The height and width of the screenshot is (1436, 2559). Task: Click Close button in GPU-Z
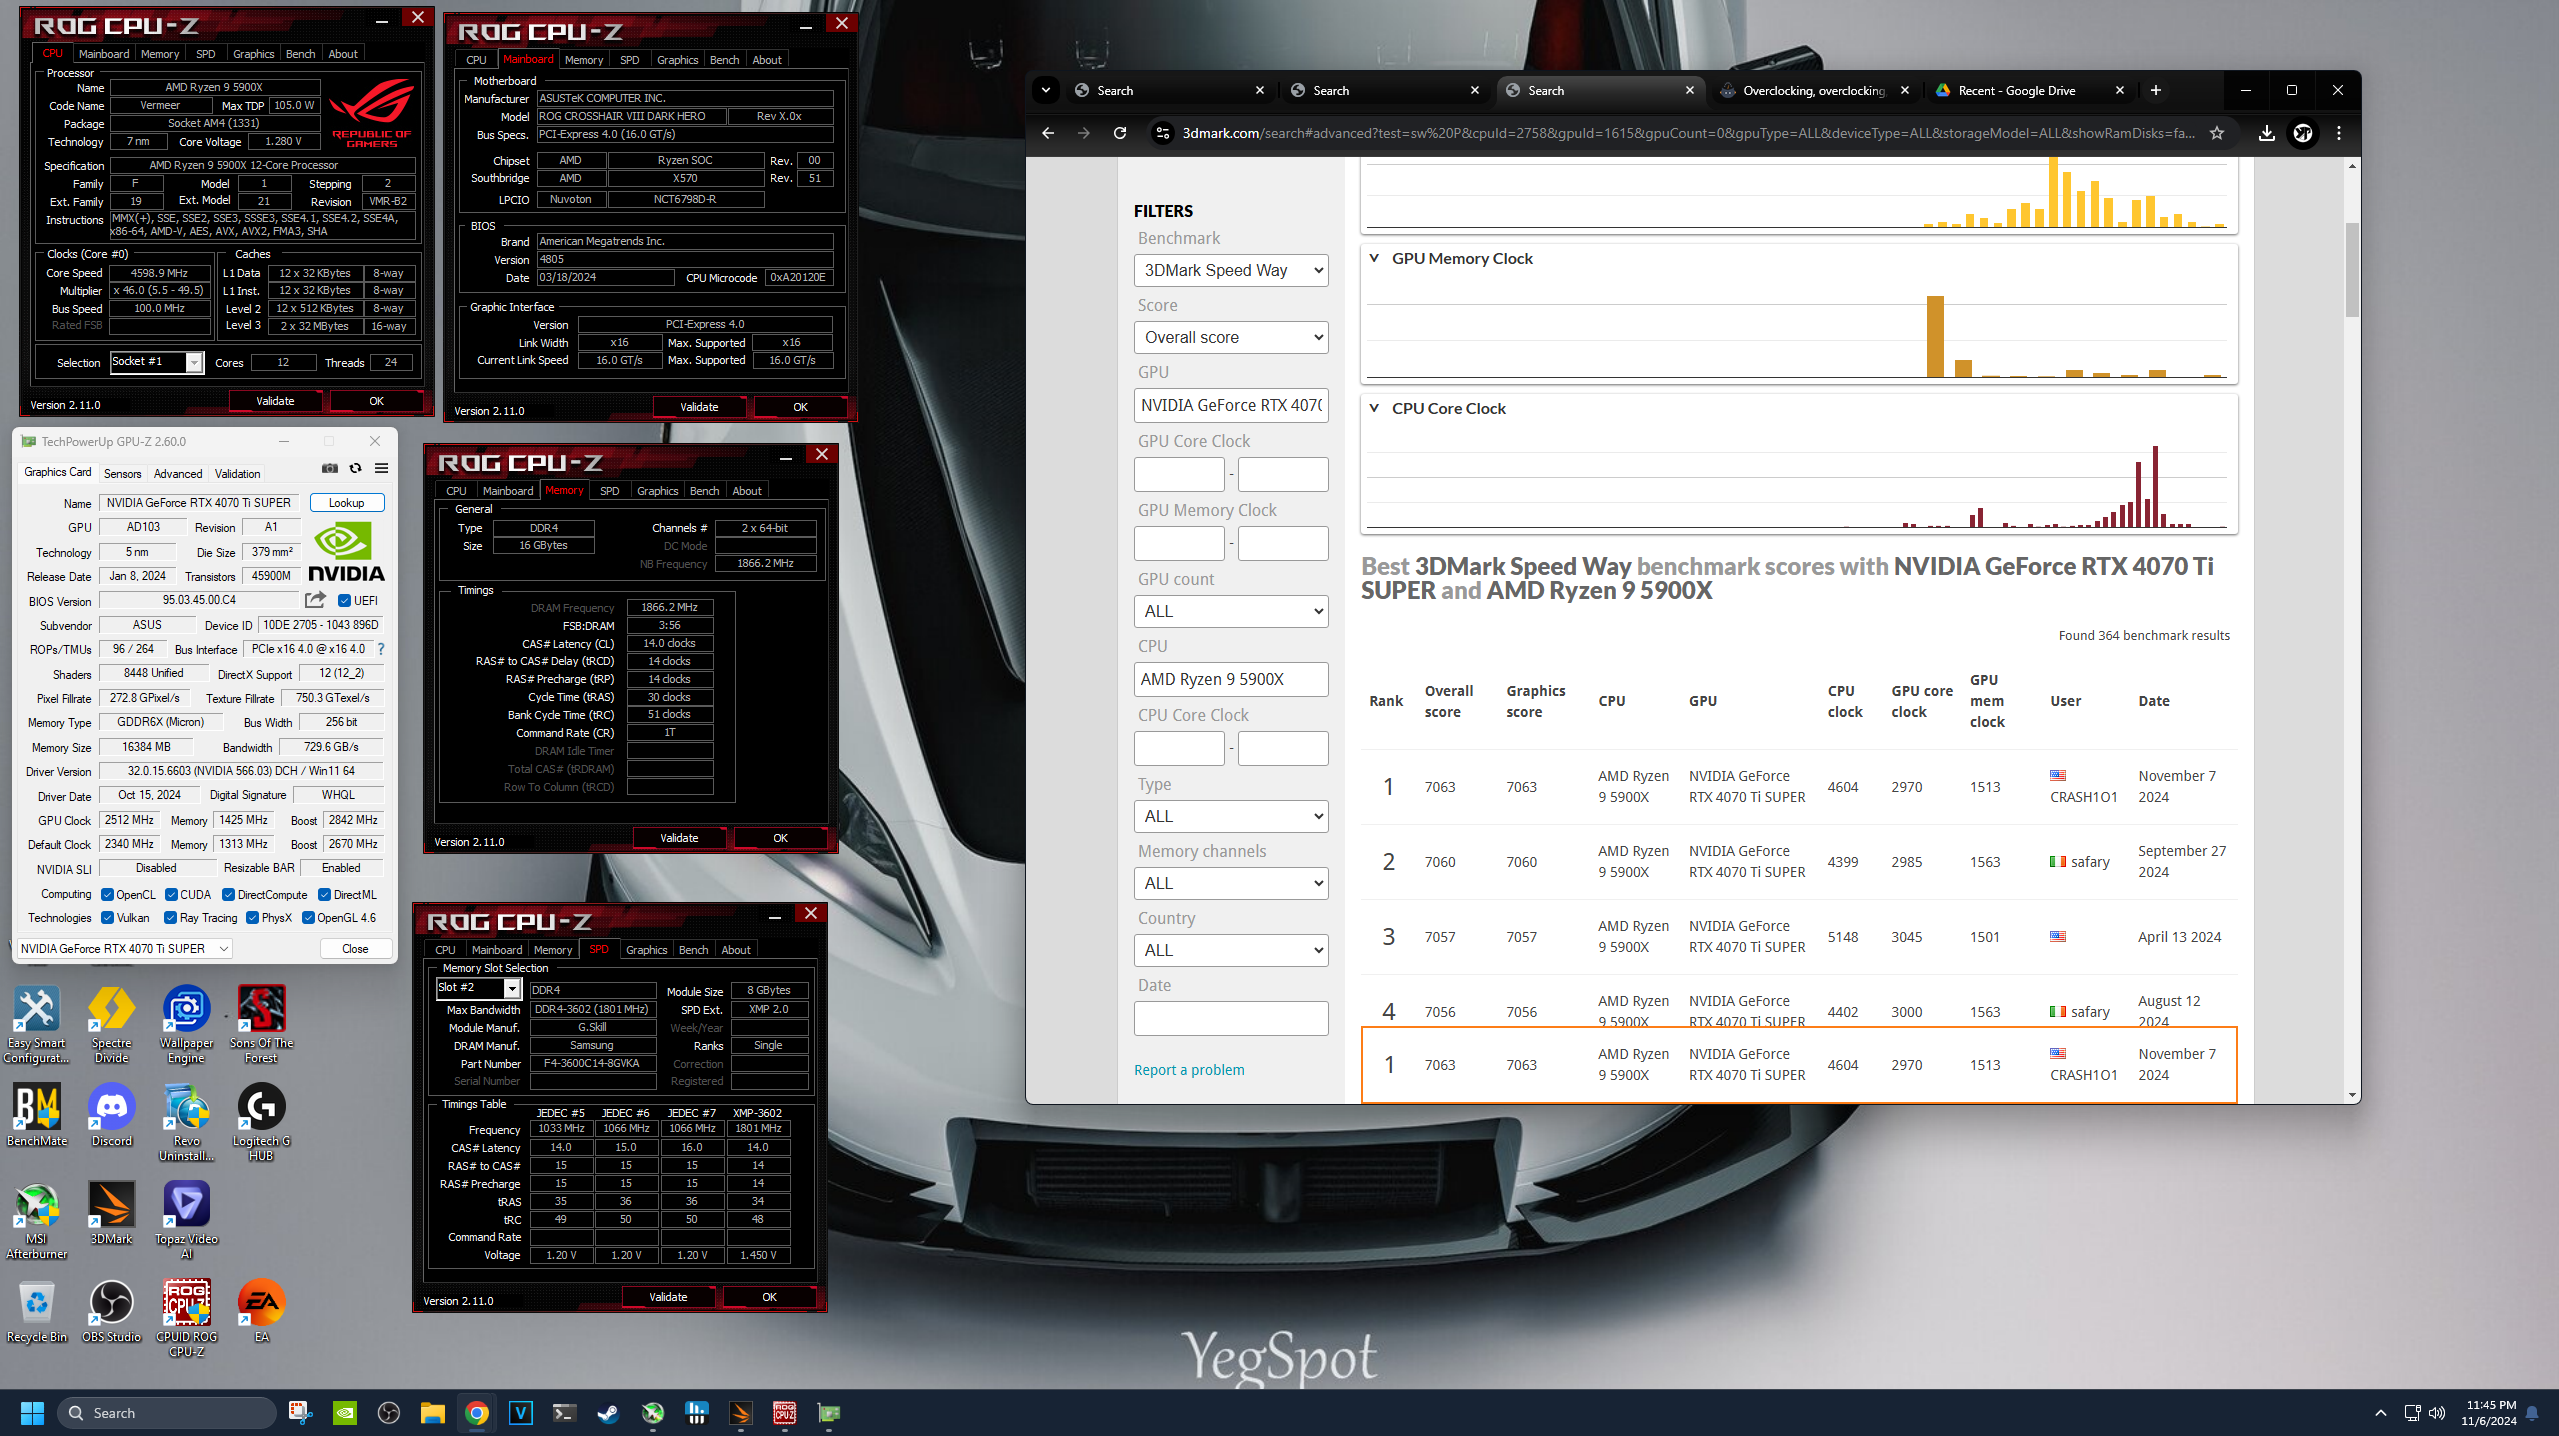[355, 949]
